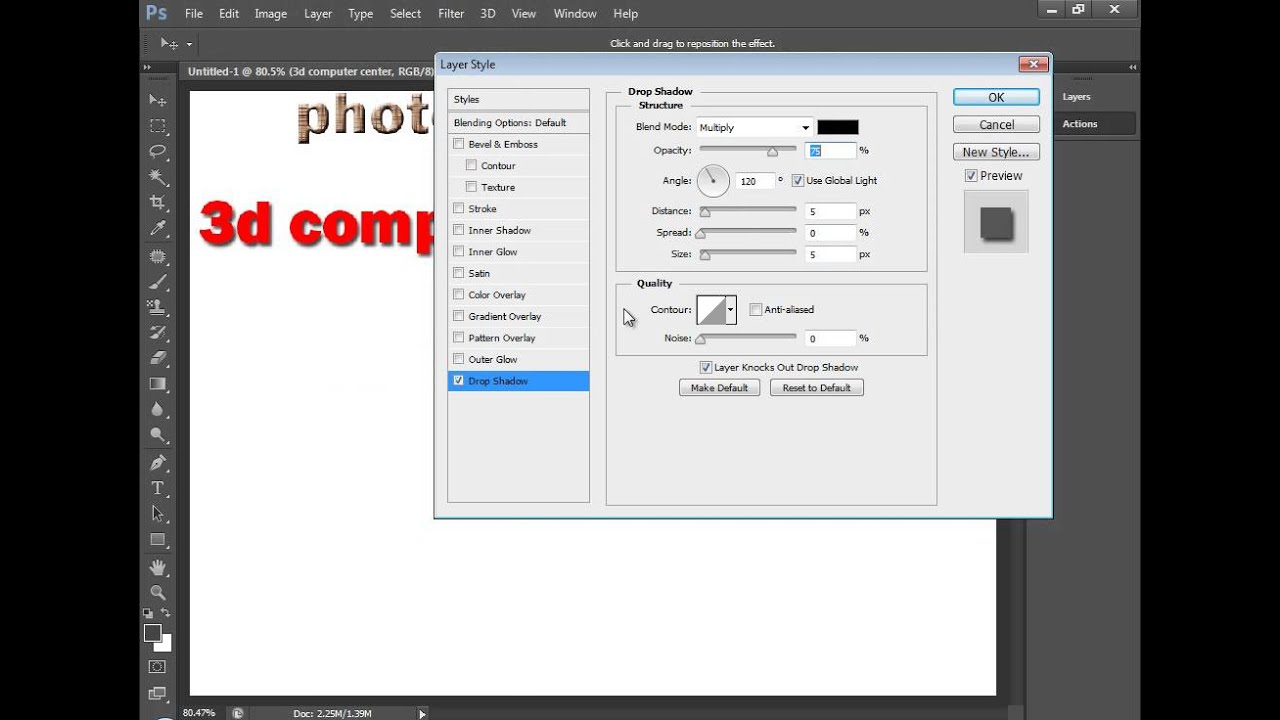
Task: Enable the Bevel & Emboss checkbox
Action: tap(459, 144)
